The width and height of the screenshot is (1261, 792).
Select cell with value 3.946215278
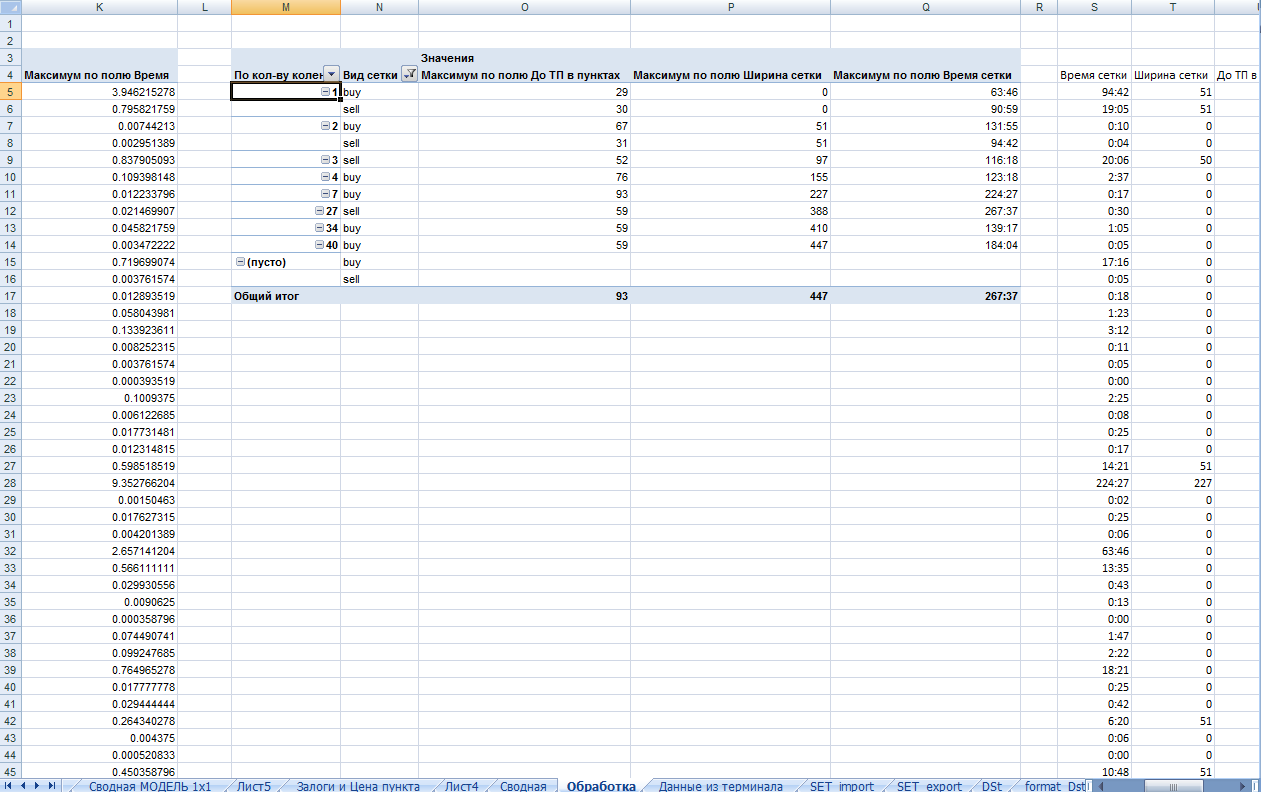pos(99,92)
